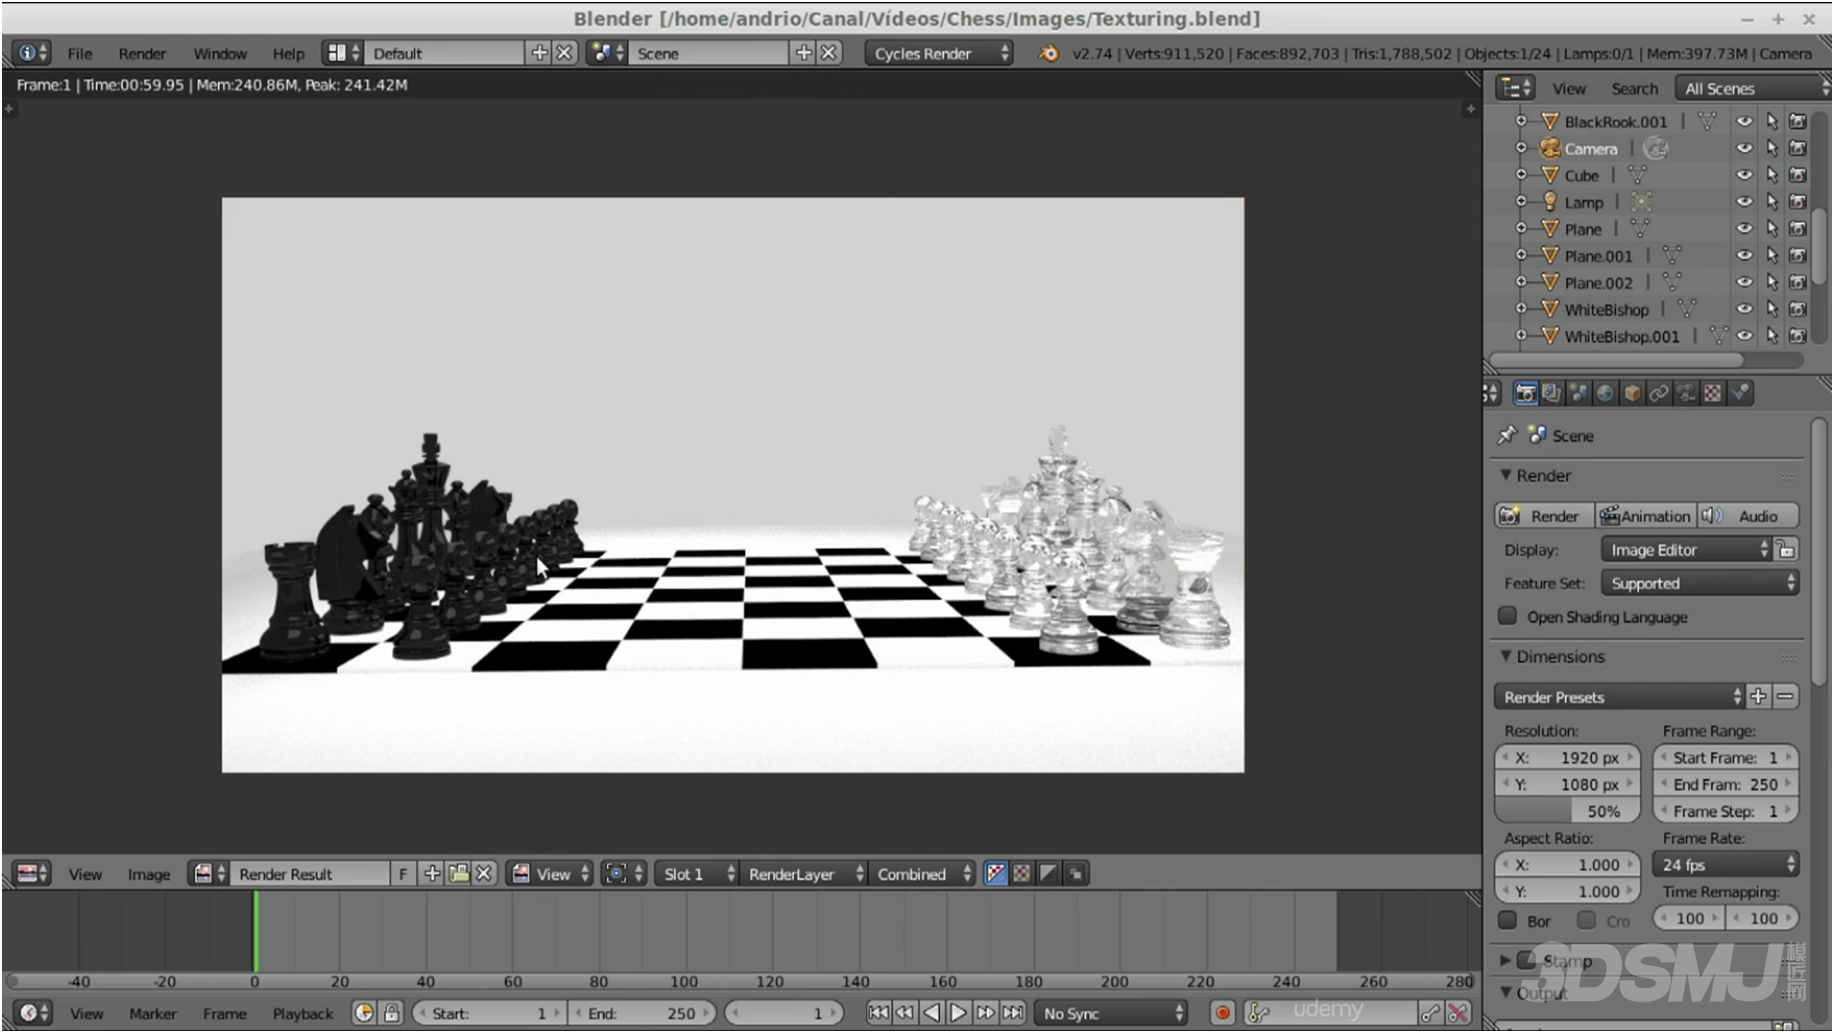Toggle renderability camera for WhiteBishop
This screenshot has height=1033, width=1834.
click(1797, 309)
